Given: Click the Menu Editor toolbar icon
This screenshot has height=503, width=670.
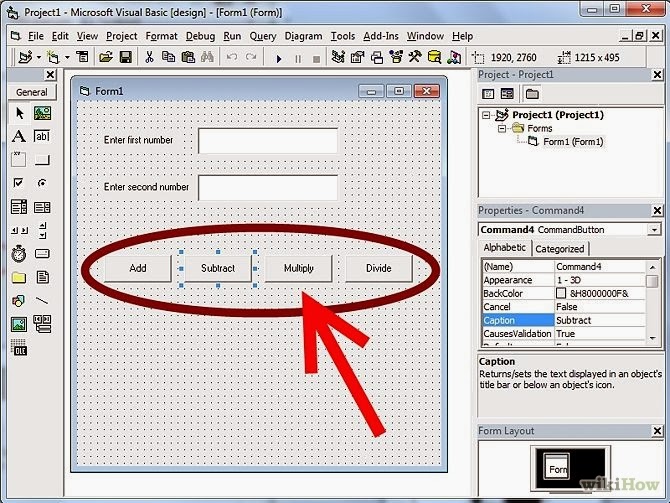Looking at the screenshot, I should pyautogui.click(x=82, y=57).
